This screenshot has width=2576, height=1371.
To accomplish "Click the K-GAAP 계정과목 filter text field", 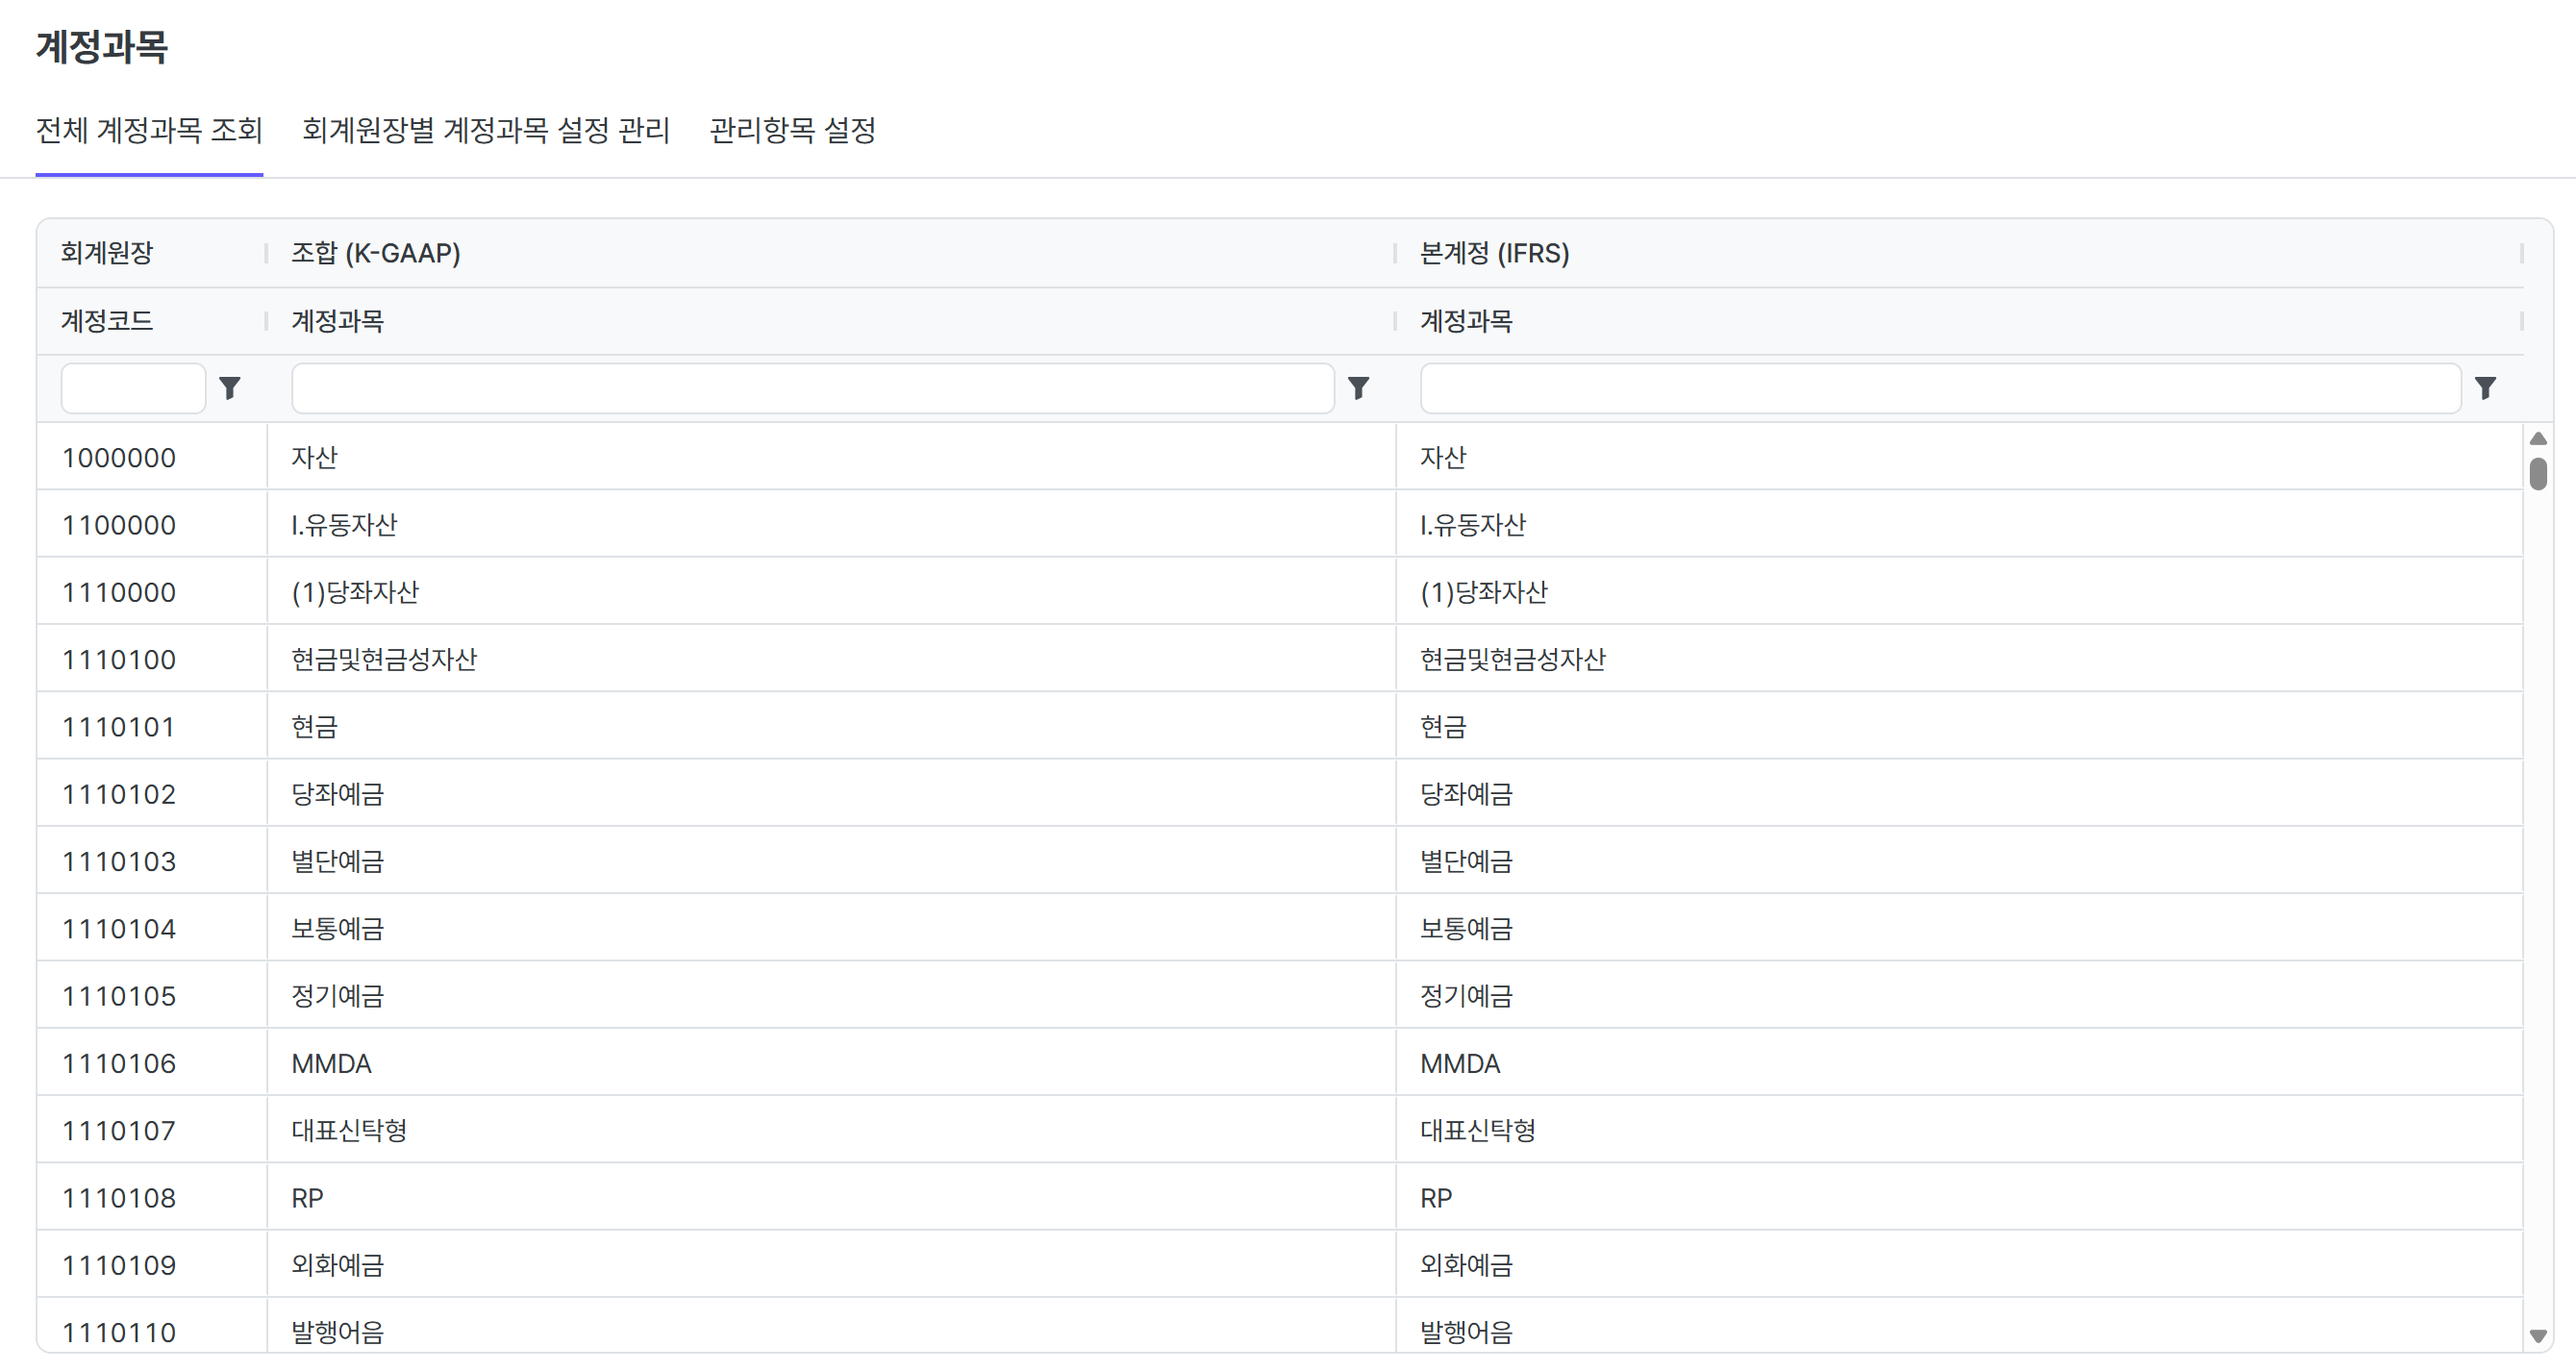I will (x=812, y=388).
